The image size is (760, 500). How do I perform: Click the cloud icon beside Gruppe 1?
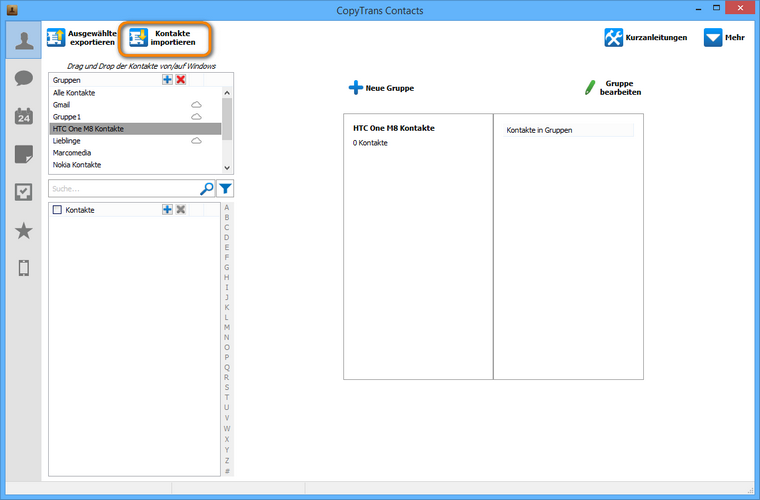pyautogui.click(x=196, y=117)
